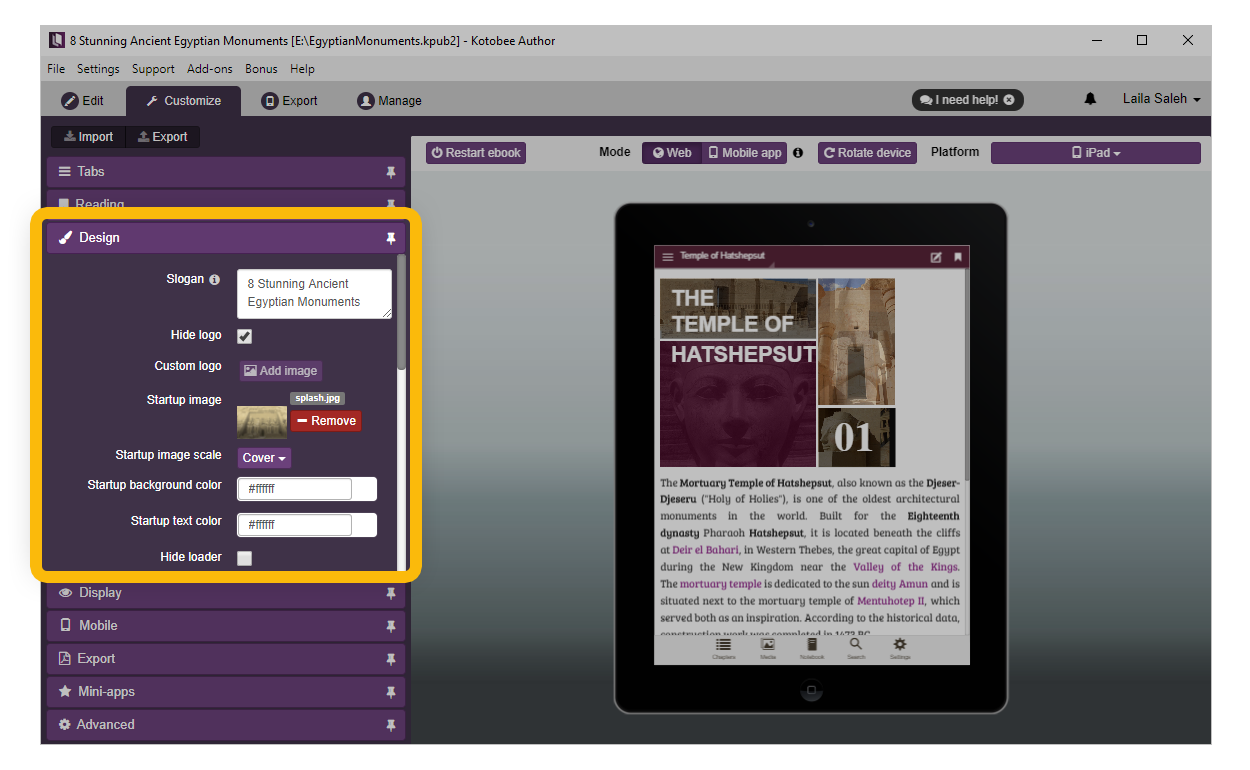Follow the Deir el Bahari link
Image resolution: width=1250 pixels, height=770 pixels.
coord(706,550)
